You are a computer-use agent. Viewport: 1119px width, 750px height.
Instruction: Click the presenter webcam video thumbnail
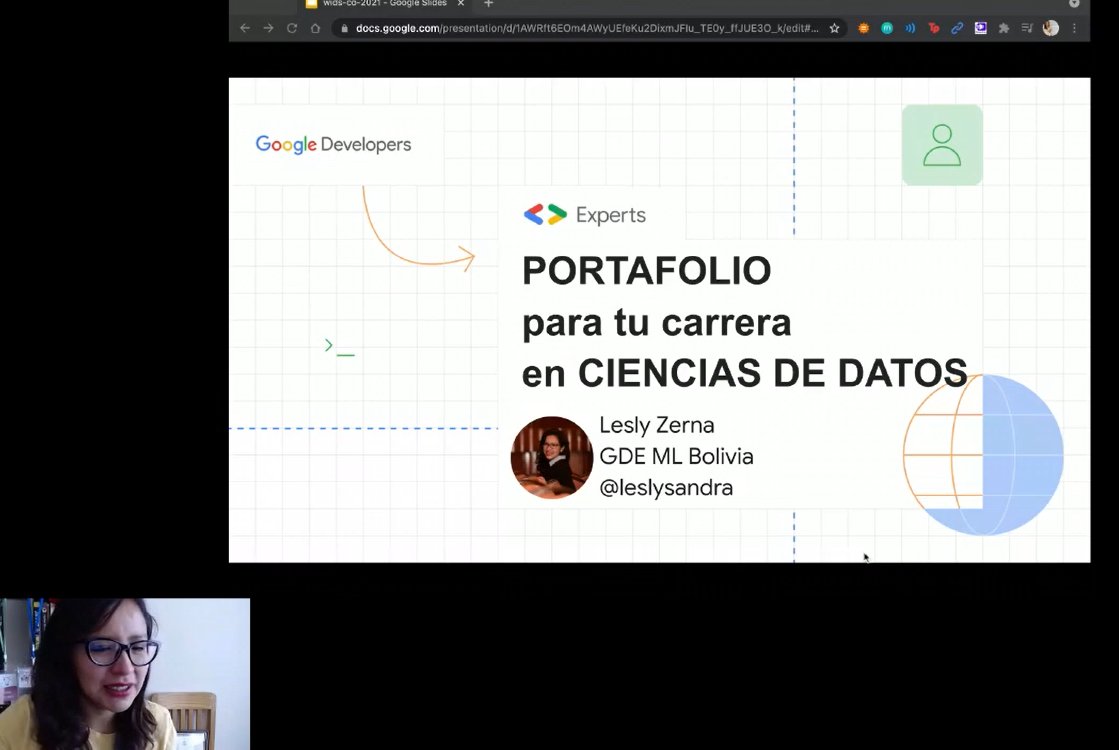tap(125, 674)
